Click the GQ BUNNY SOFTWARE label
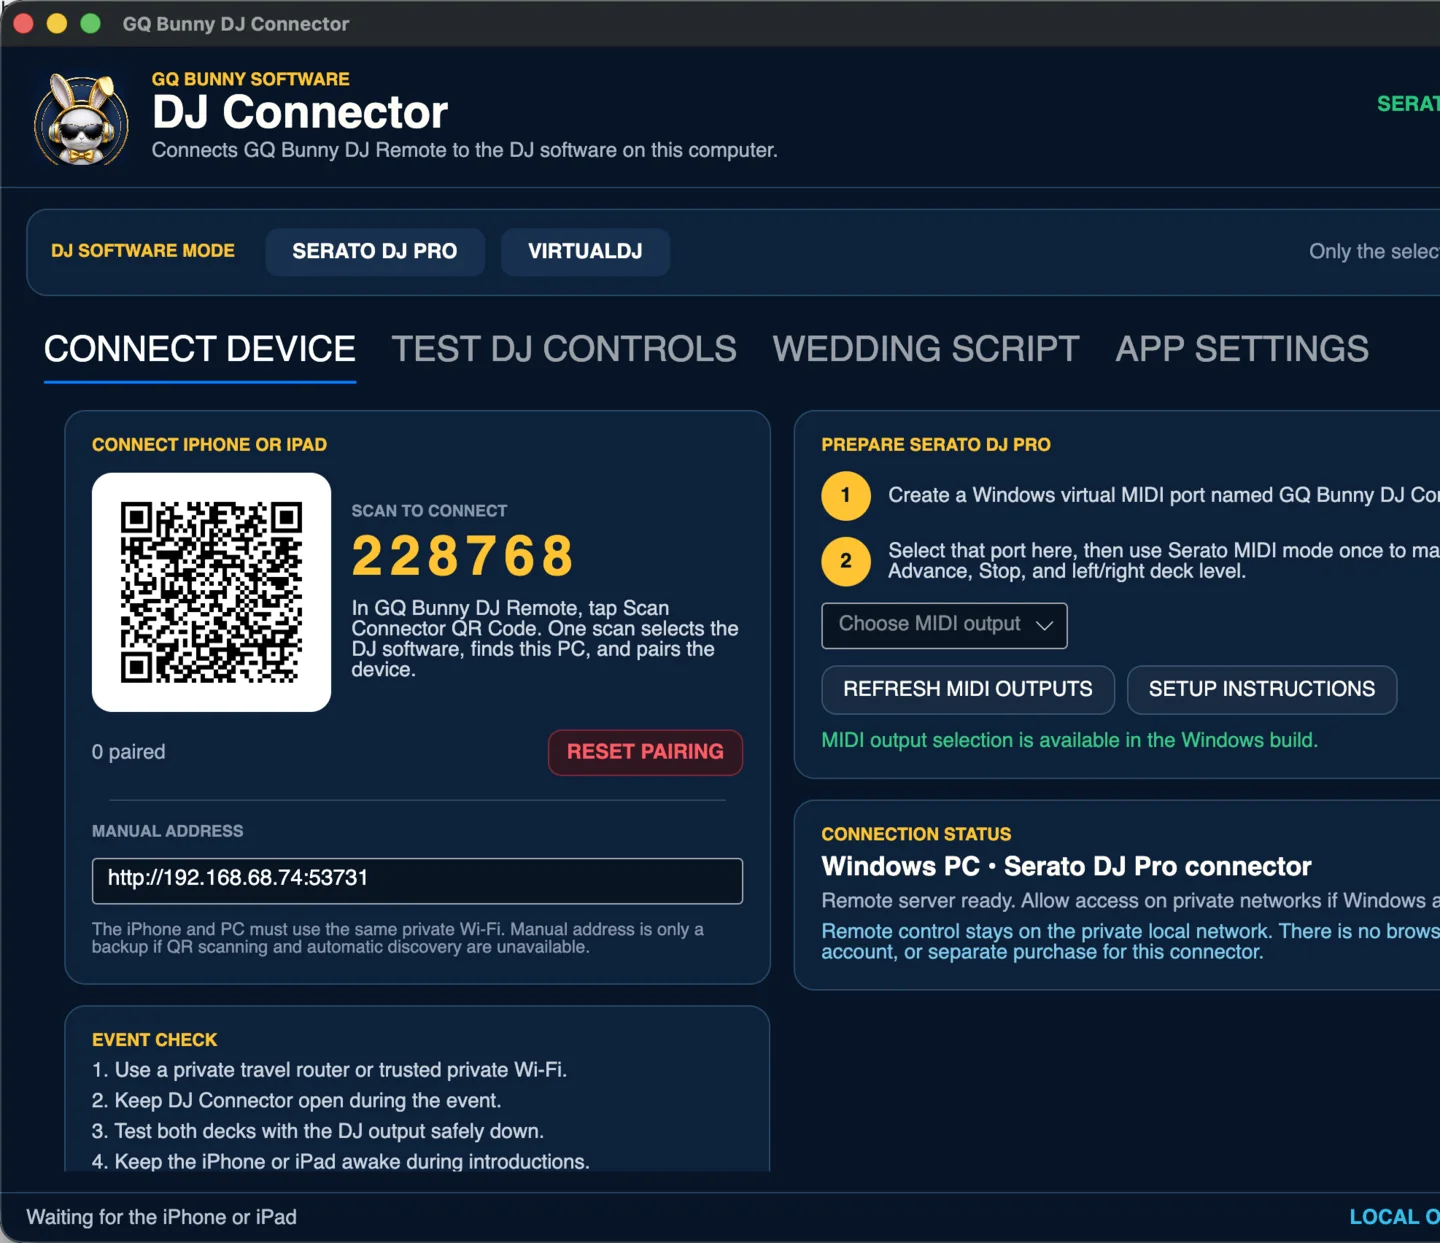 point(251,79)
